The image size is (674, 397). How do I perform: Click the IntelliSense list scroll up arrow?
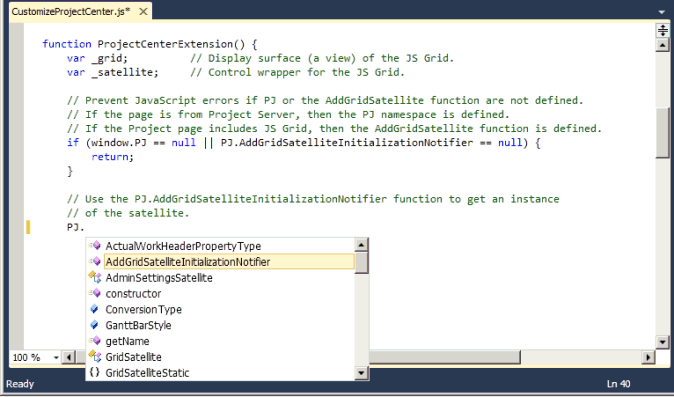click(361, 245)
